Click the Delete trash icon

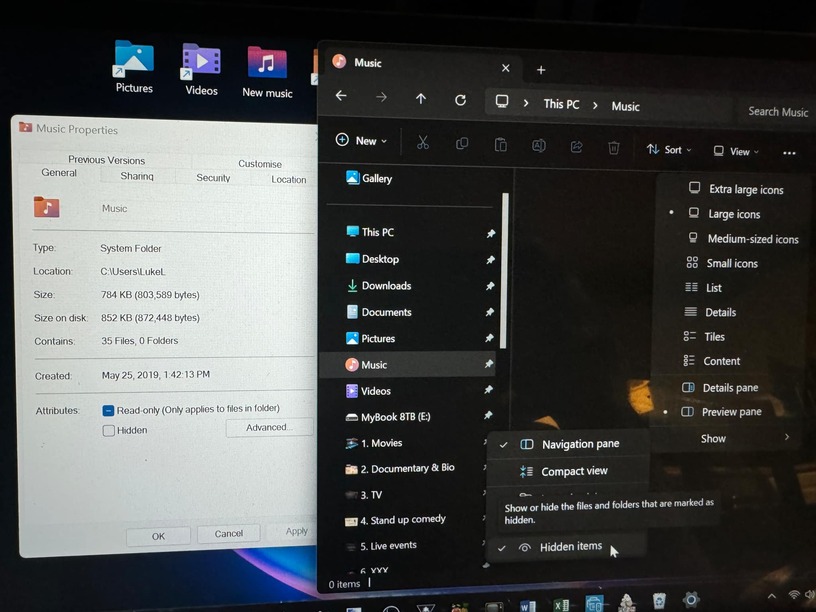point(614,148)
